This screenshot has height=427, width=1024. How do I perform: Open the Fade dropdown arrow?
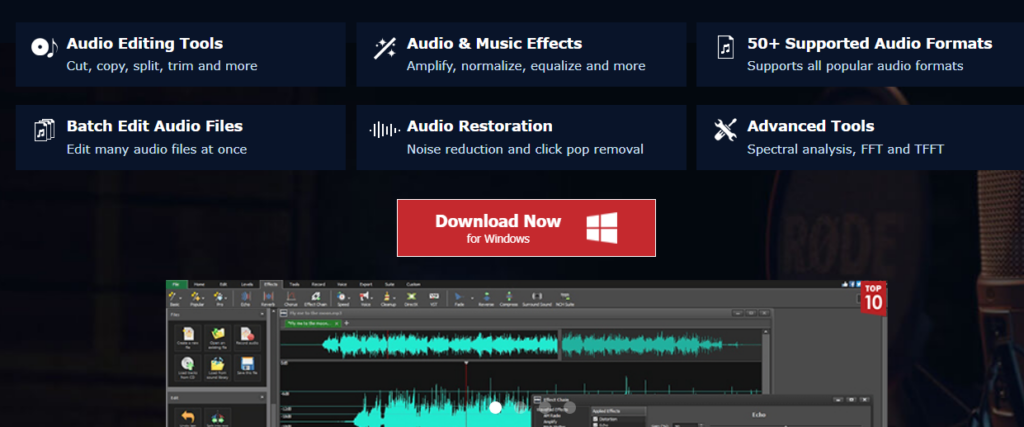pos(472,298)
